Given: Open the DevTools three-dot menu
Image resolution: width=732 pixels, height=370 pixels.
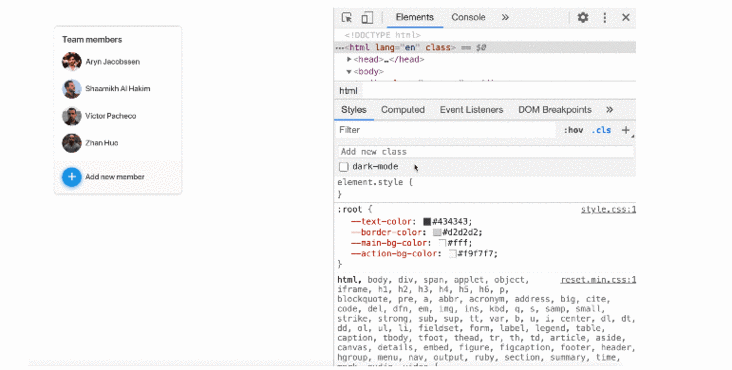Looking at the screenshot, I should (605, 18).
